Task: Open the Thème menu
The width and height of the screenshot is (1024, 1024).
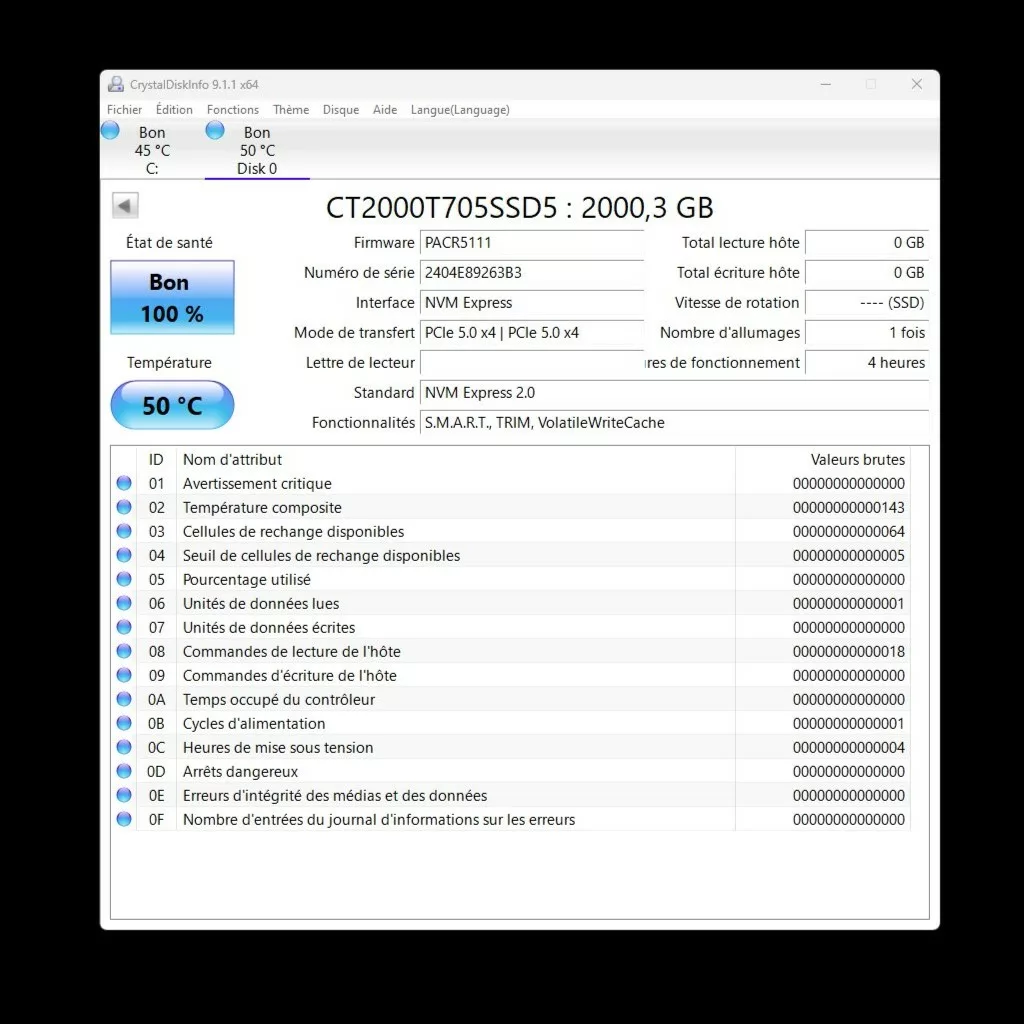Action: pos(291,110)
